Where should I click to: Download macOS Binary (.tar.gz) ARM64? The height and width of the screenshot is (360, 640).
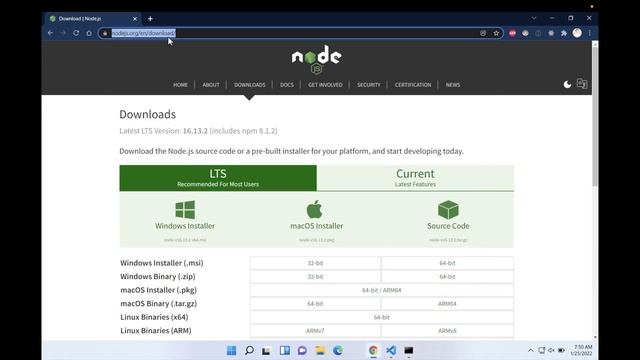tap(447, 304)
